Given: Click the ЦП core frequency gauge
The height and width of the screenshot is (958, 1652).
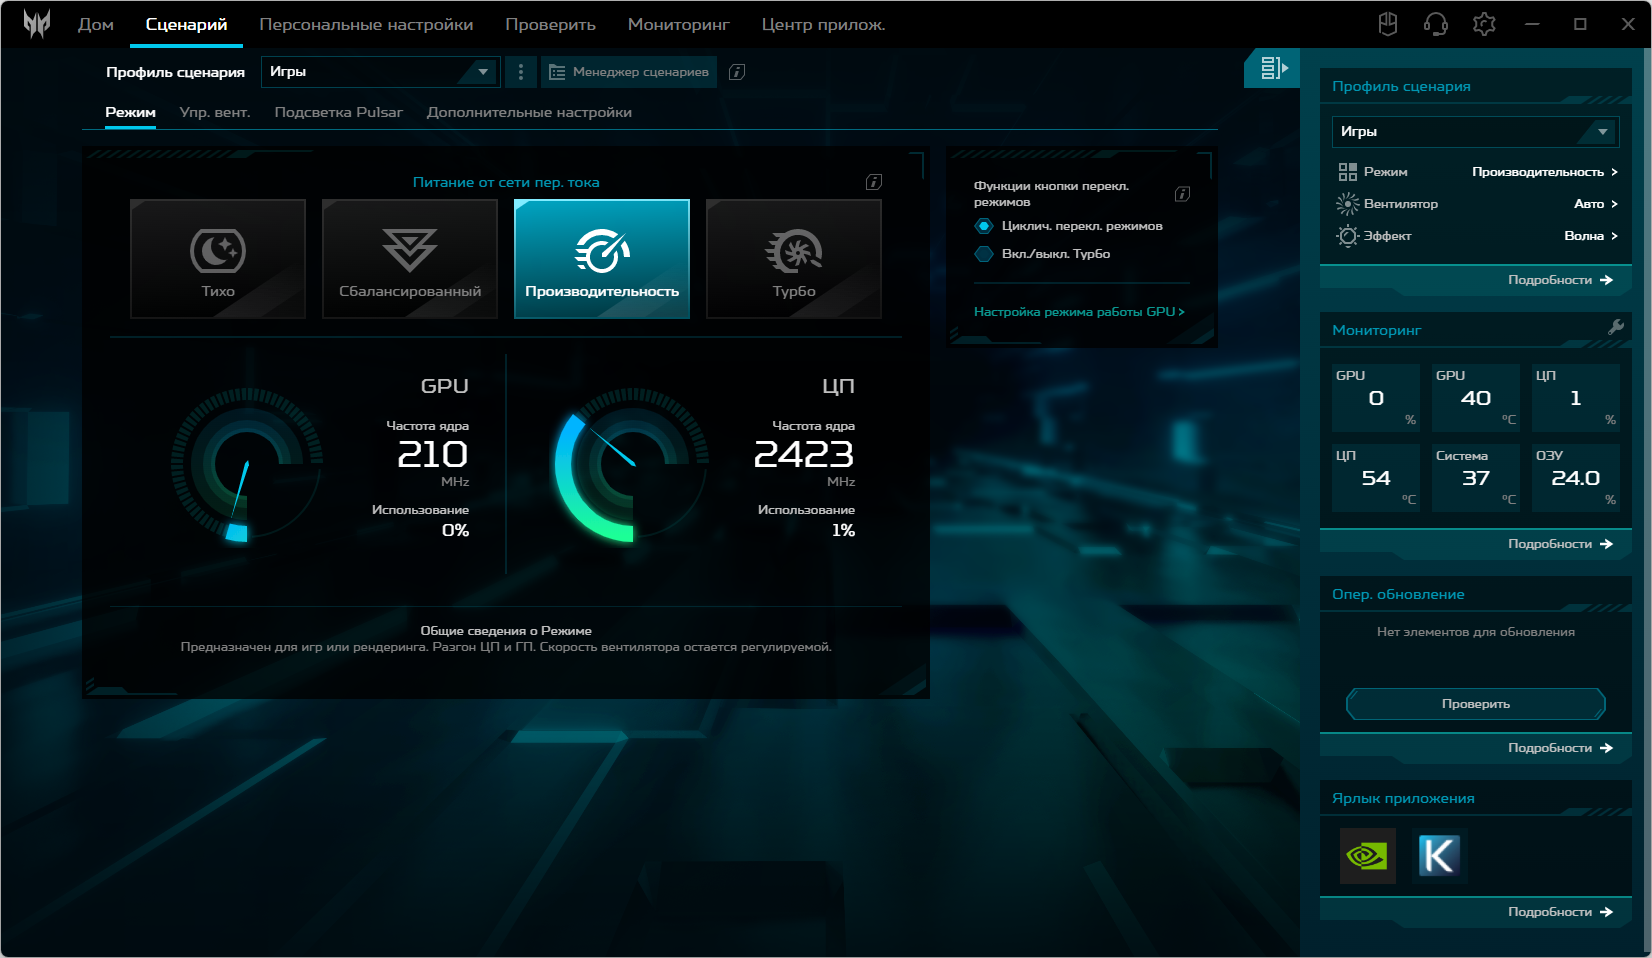Looking at the screenshot, I should 632,465.
